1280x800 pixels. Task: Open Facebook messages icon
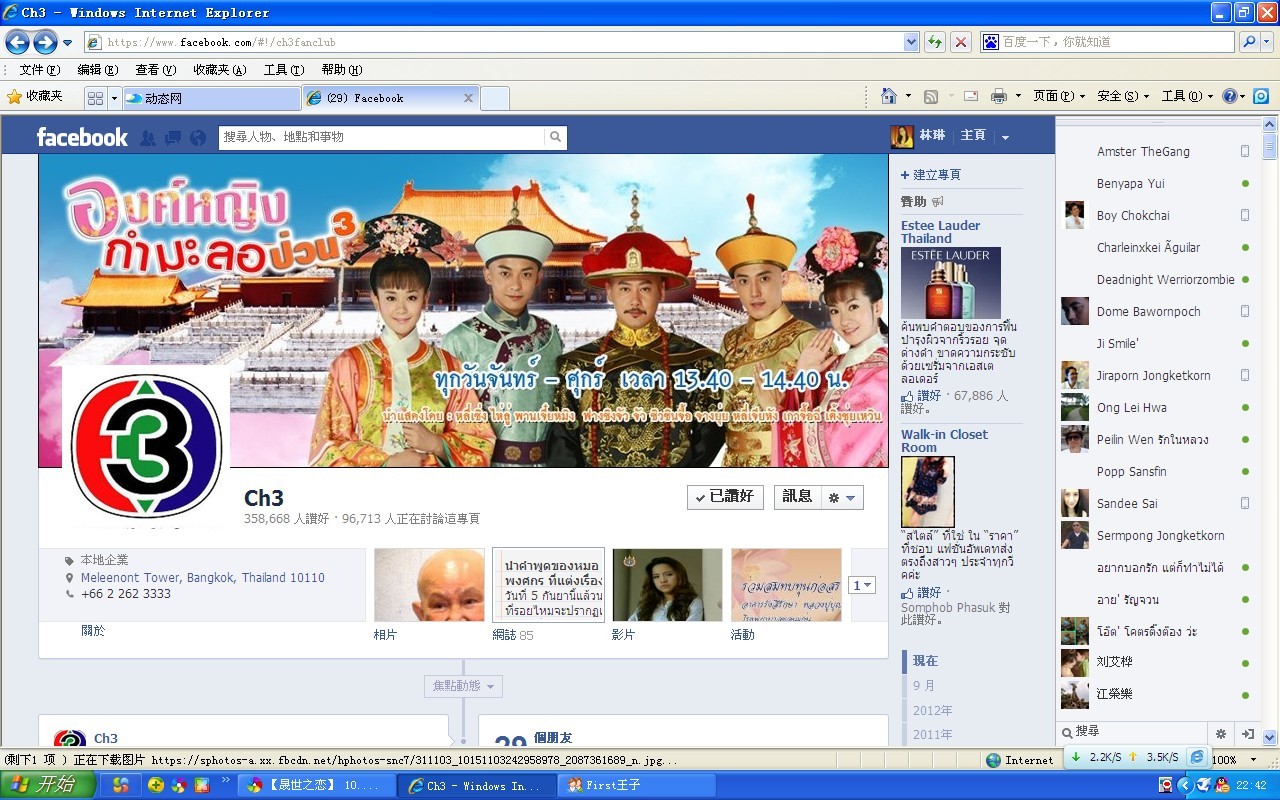pyautogui.click(x=173, y=138)
